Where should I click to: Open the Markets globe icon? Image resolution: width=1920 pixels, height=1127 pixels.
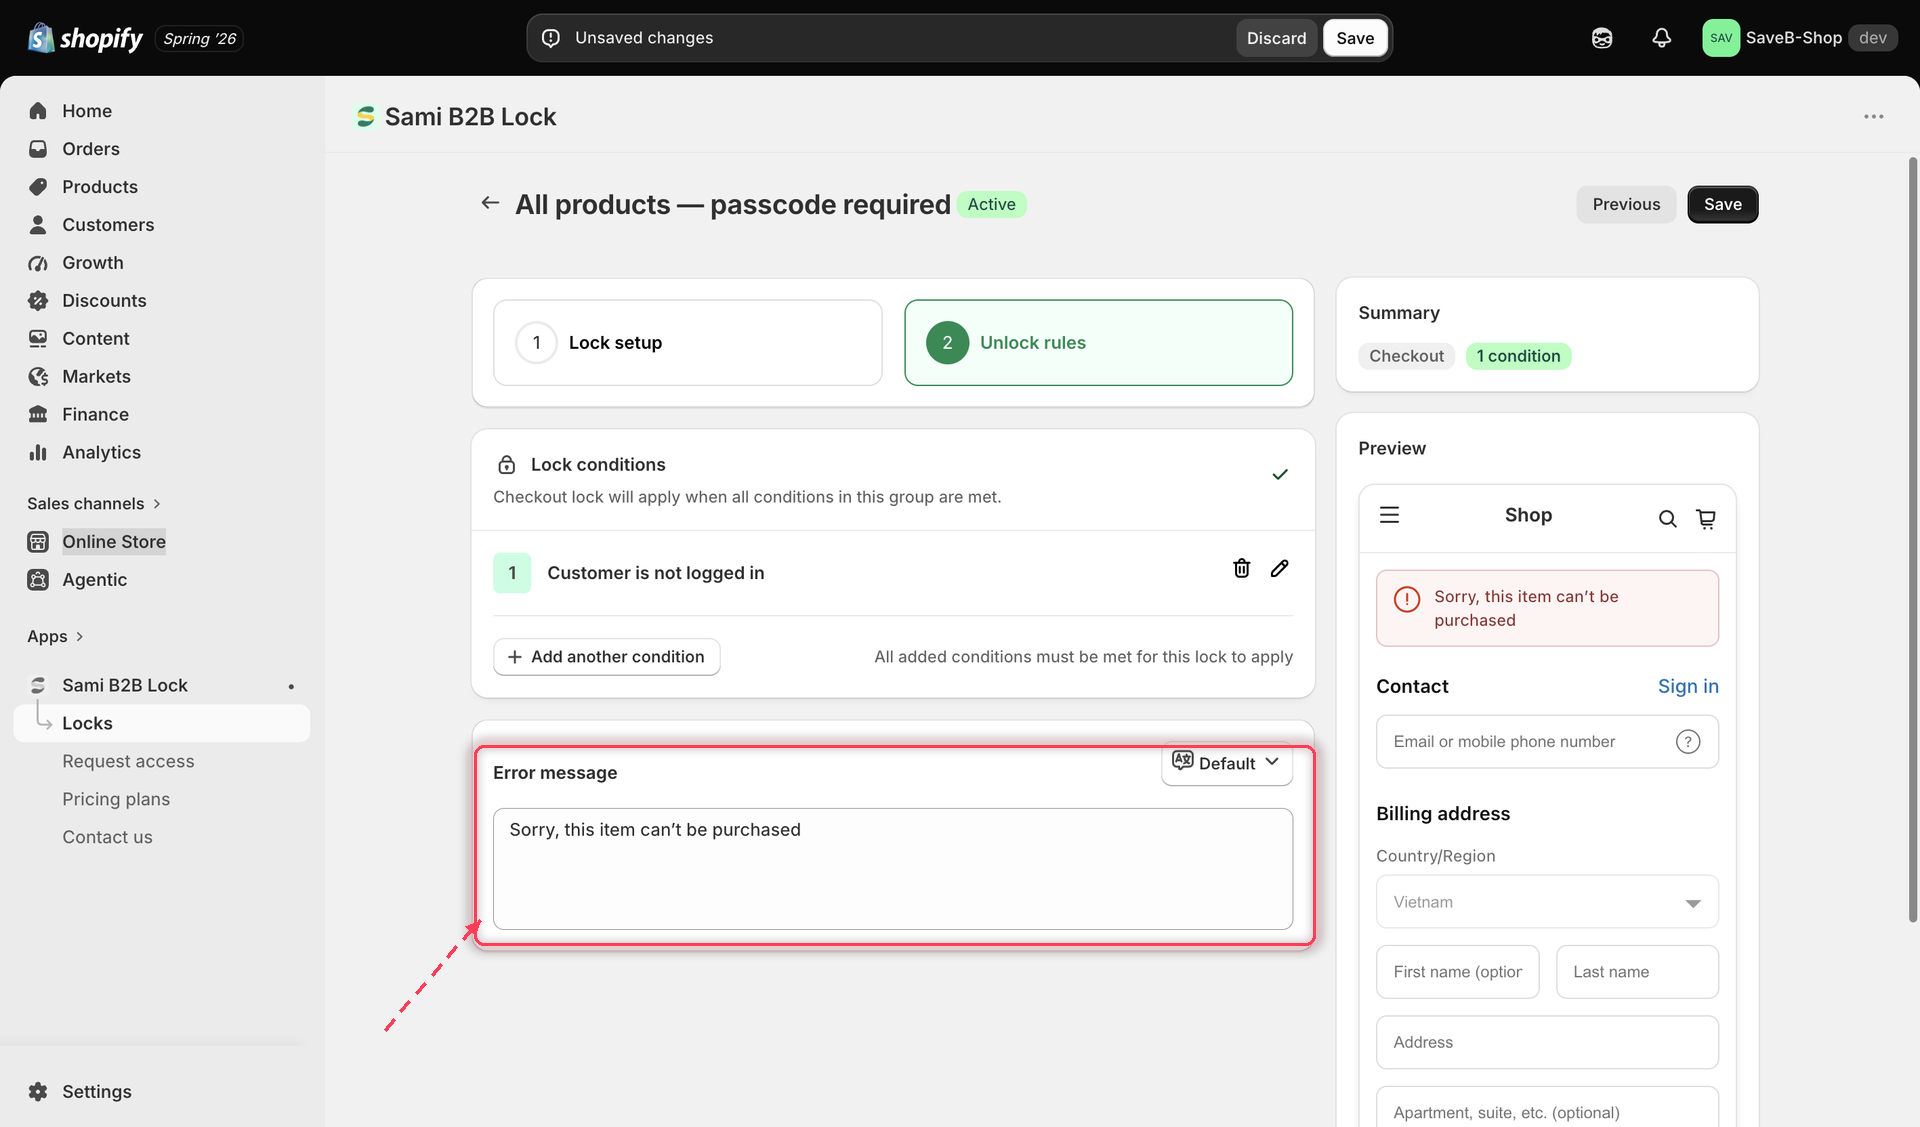point(38,377)
